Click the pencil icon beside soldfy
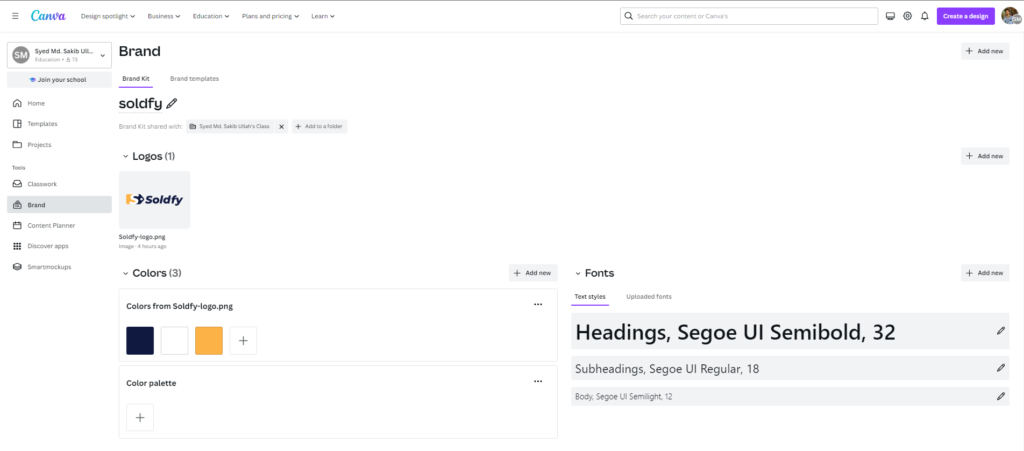The width and height of the screenshot is (1024, 451). tap(172, 103)
